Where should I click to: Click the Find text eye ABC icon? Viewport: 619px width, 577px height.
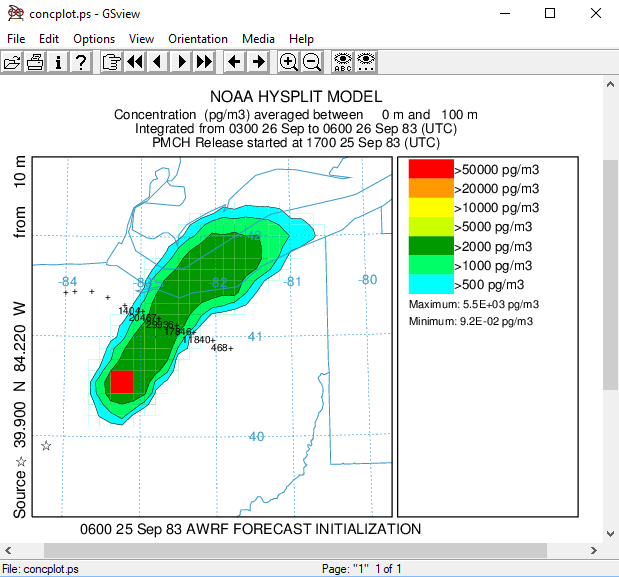[343, 62]
